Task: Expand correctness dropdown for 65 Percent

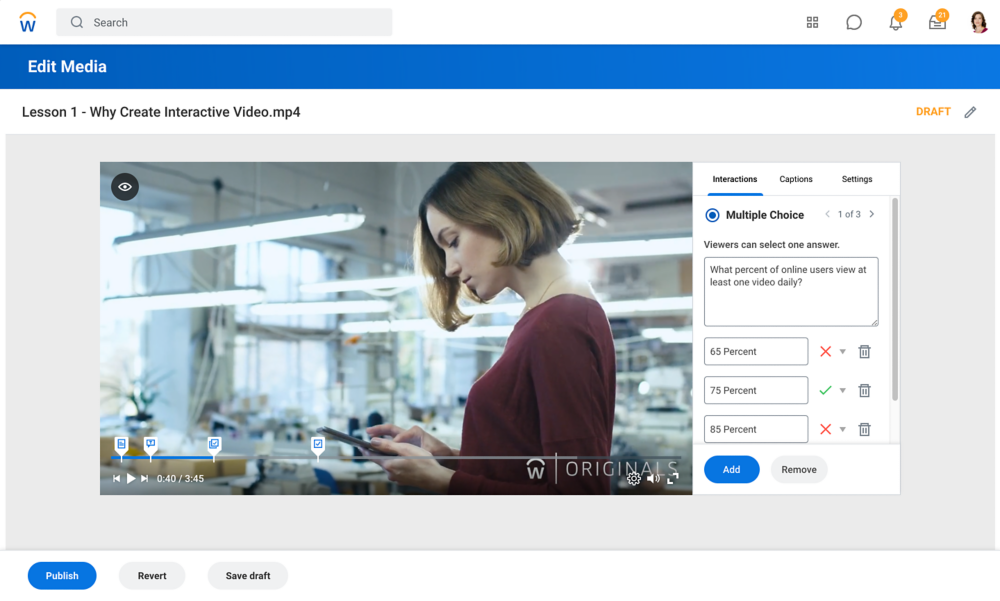Action: pos(842,352)
